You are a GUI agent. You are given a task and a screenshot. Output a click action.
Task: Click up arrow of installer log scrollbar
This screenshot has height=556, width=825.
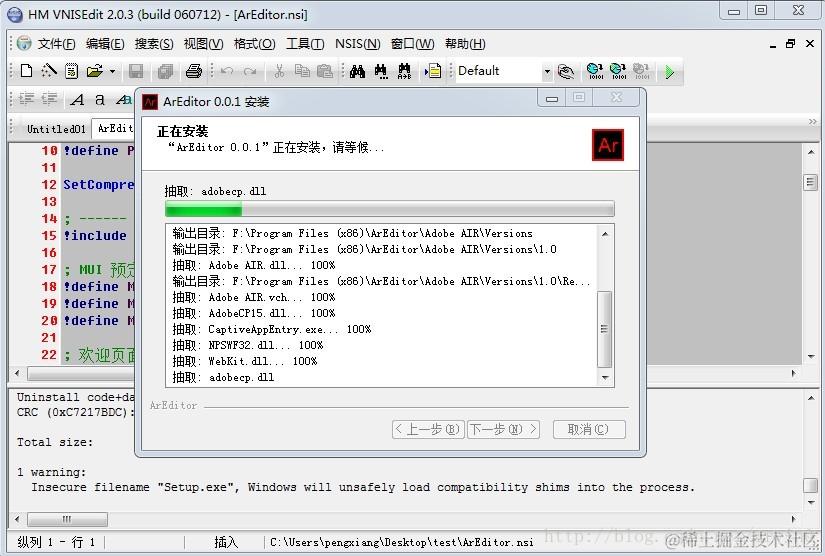tap(605, 234)
